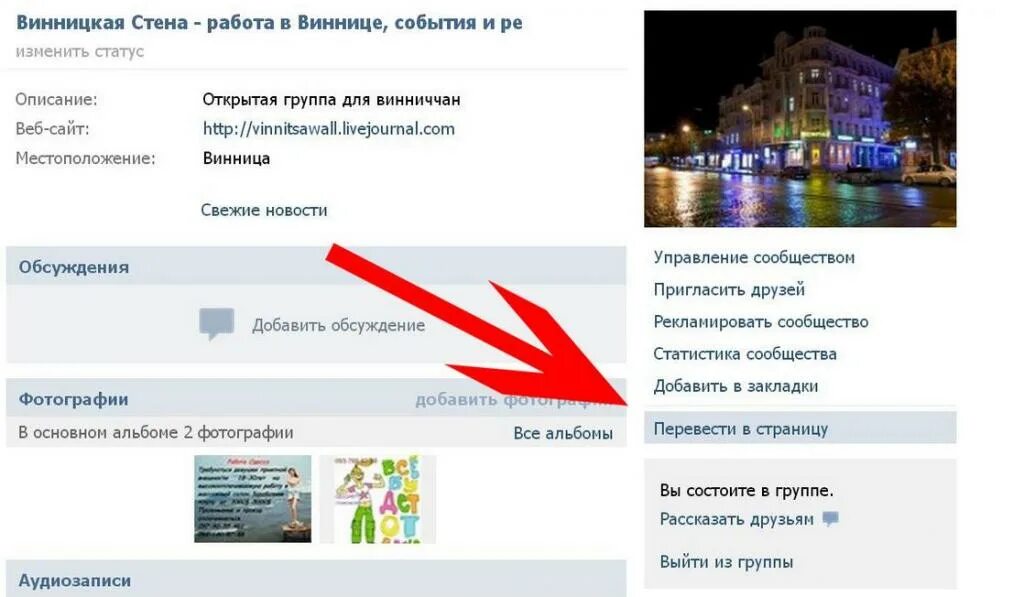Open the first photo thumbnail with beach girl
1024x597 pixels.
coord(253,499)
